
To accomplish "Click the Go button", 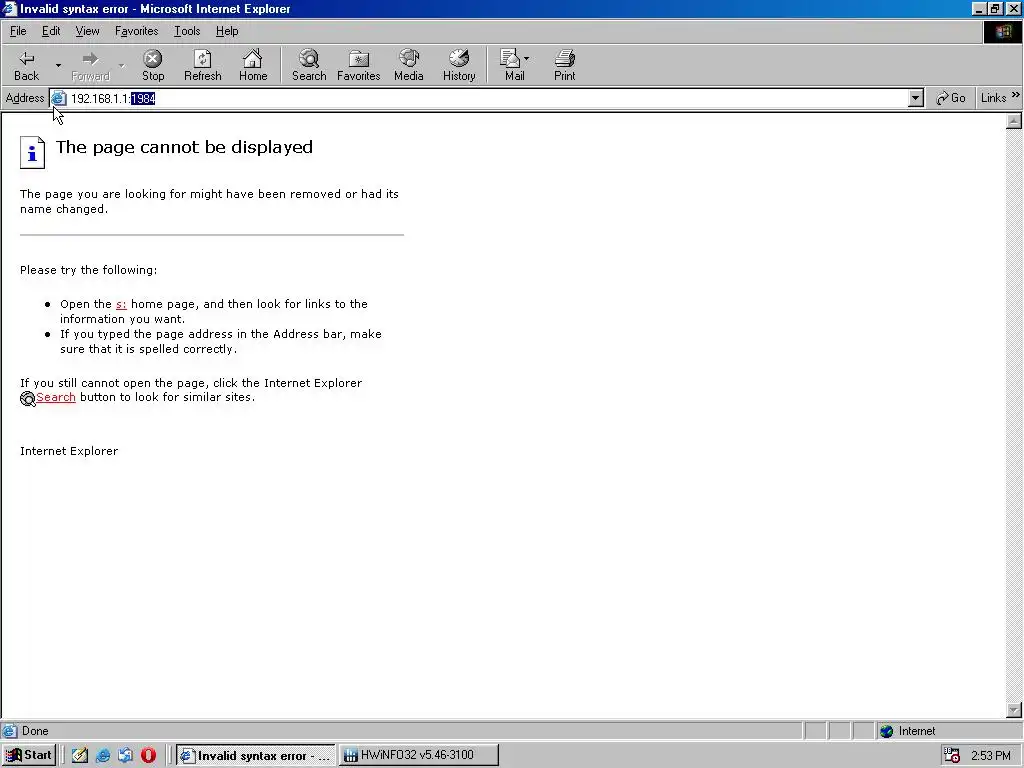I will click(x=950, y=98).
